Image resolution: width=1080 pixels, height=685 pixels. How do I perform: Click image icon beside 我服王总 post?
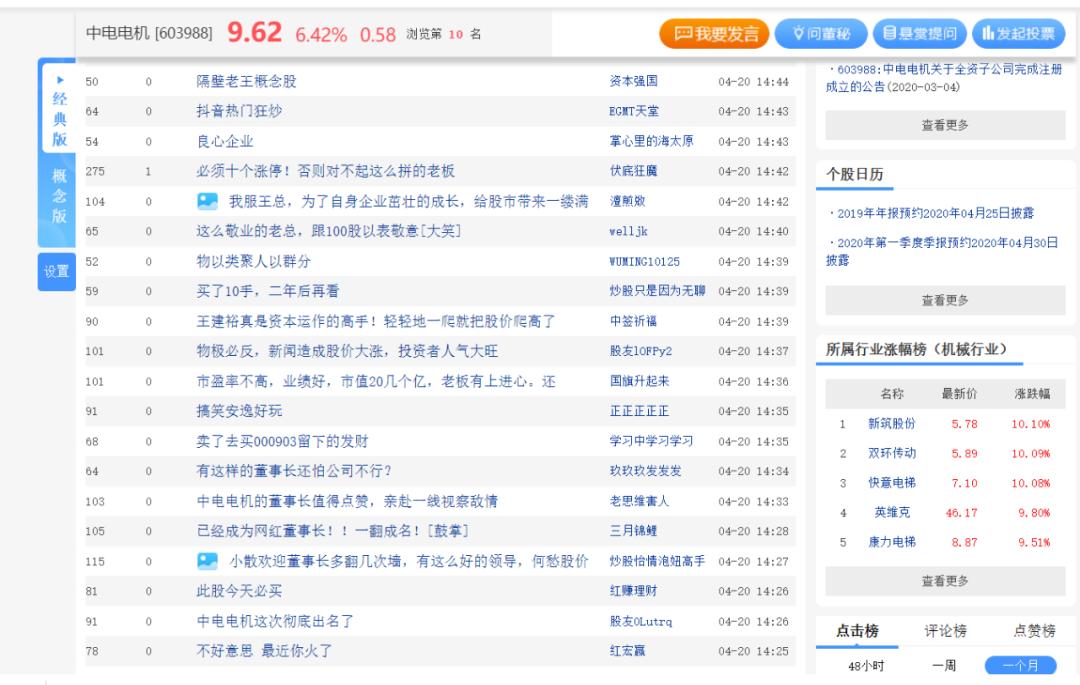(x=207, y=202)
